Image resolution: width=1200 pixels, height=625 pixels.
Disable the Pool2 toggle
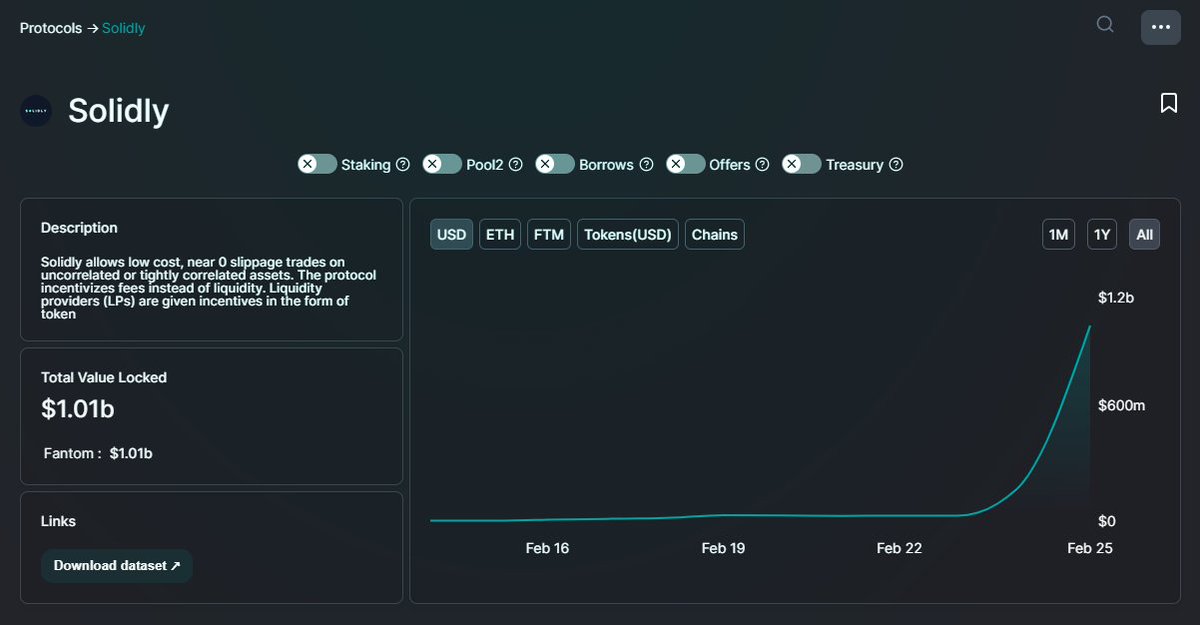(x=441, y=164)
